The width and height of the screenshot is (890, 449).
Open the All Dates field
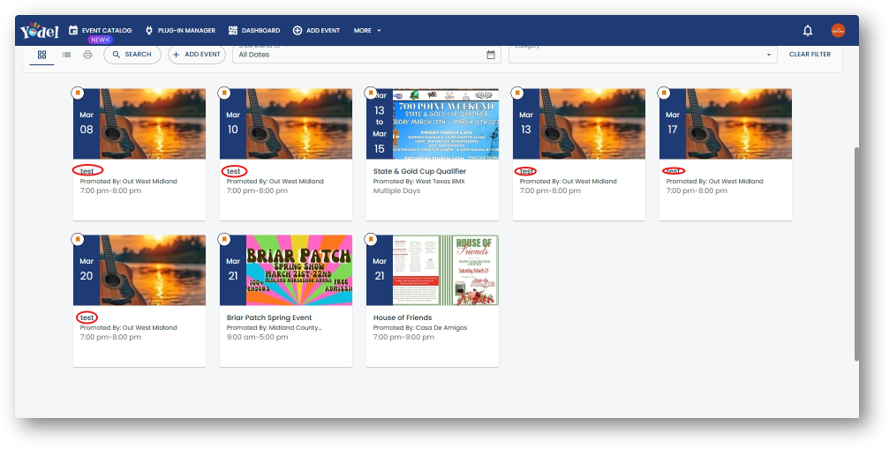click(x=366, y=54)
